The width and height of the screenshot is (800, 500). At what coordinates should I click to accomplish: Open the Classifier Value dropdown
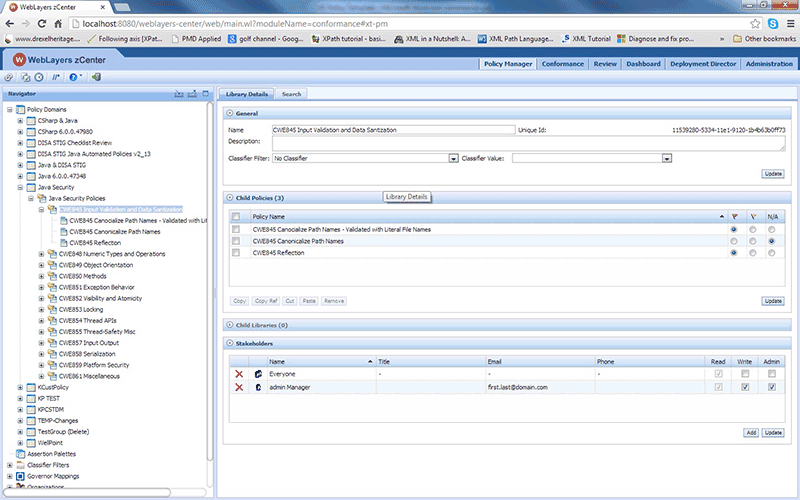pyautogui.click(x=667, y=158)
